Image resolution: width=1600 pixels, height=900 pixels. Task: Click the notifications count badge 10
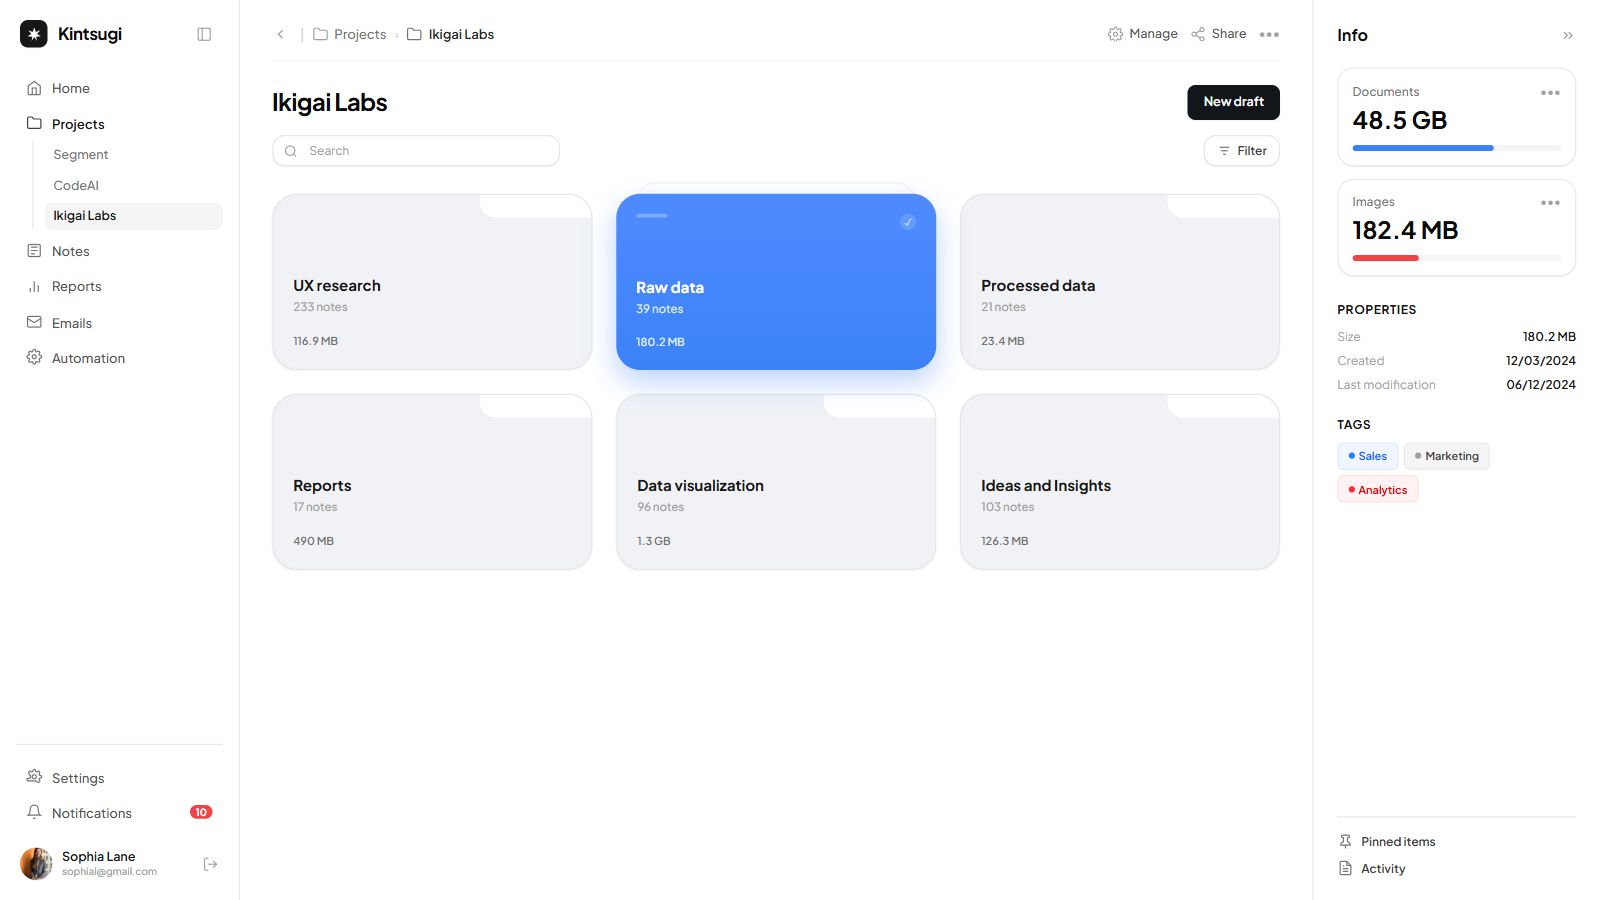click(x=201, y=812)
